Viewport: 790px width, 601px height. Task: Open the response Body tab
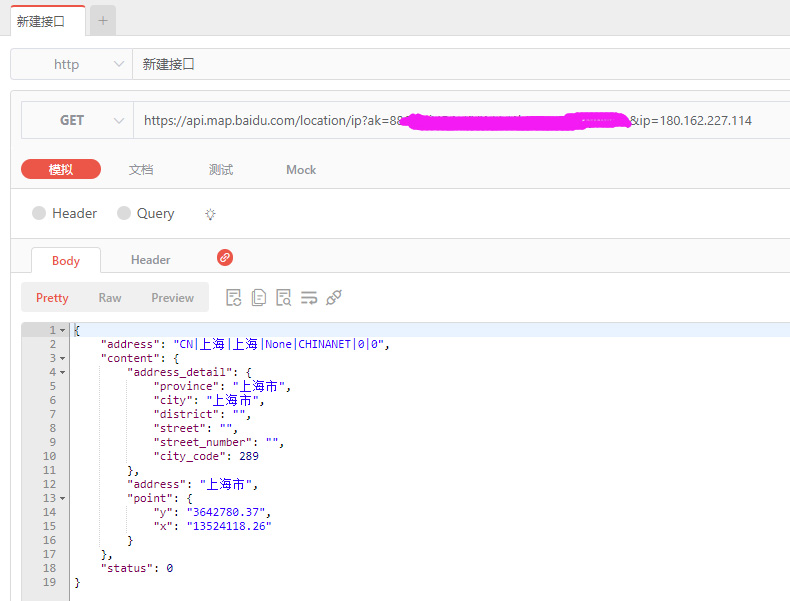click(x=66, y=260)
